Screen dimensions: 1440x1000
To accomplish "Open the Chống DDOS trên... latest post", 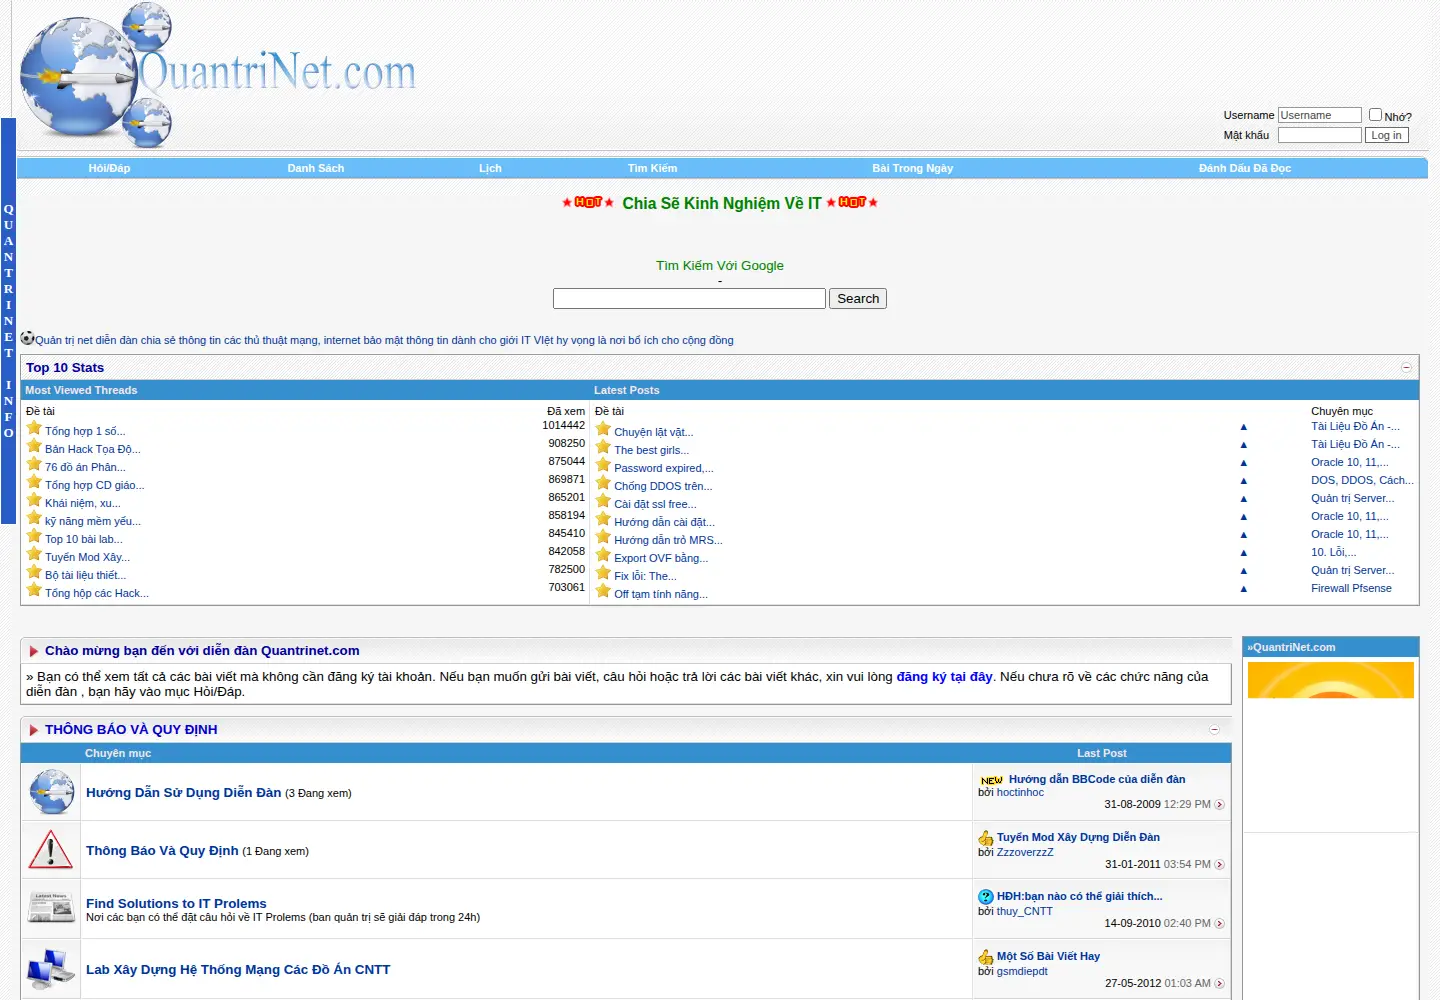I will (663, 486).
